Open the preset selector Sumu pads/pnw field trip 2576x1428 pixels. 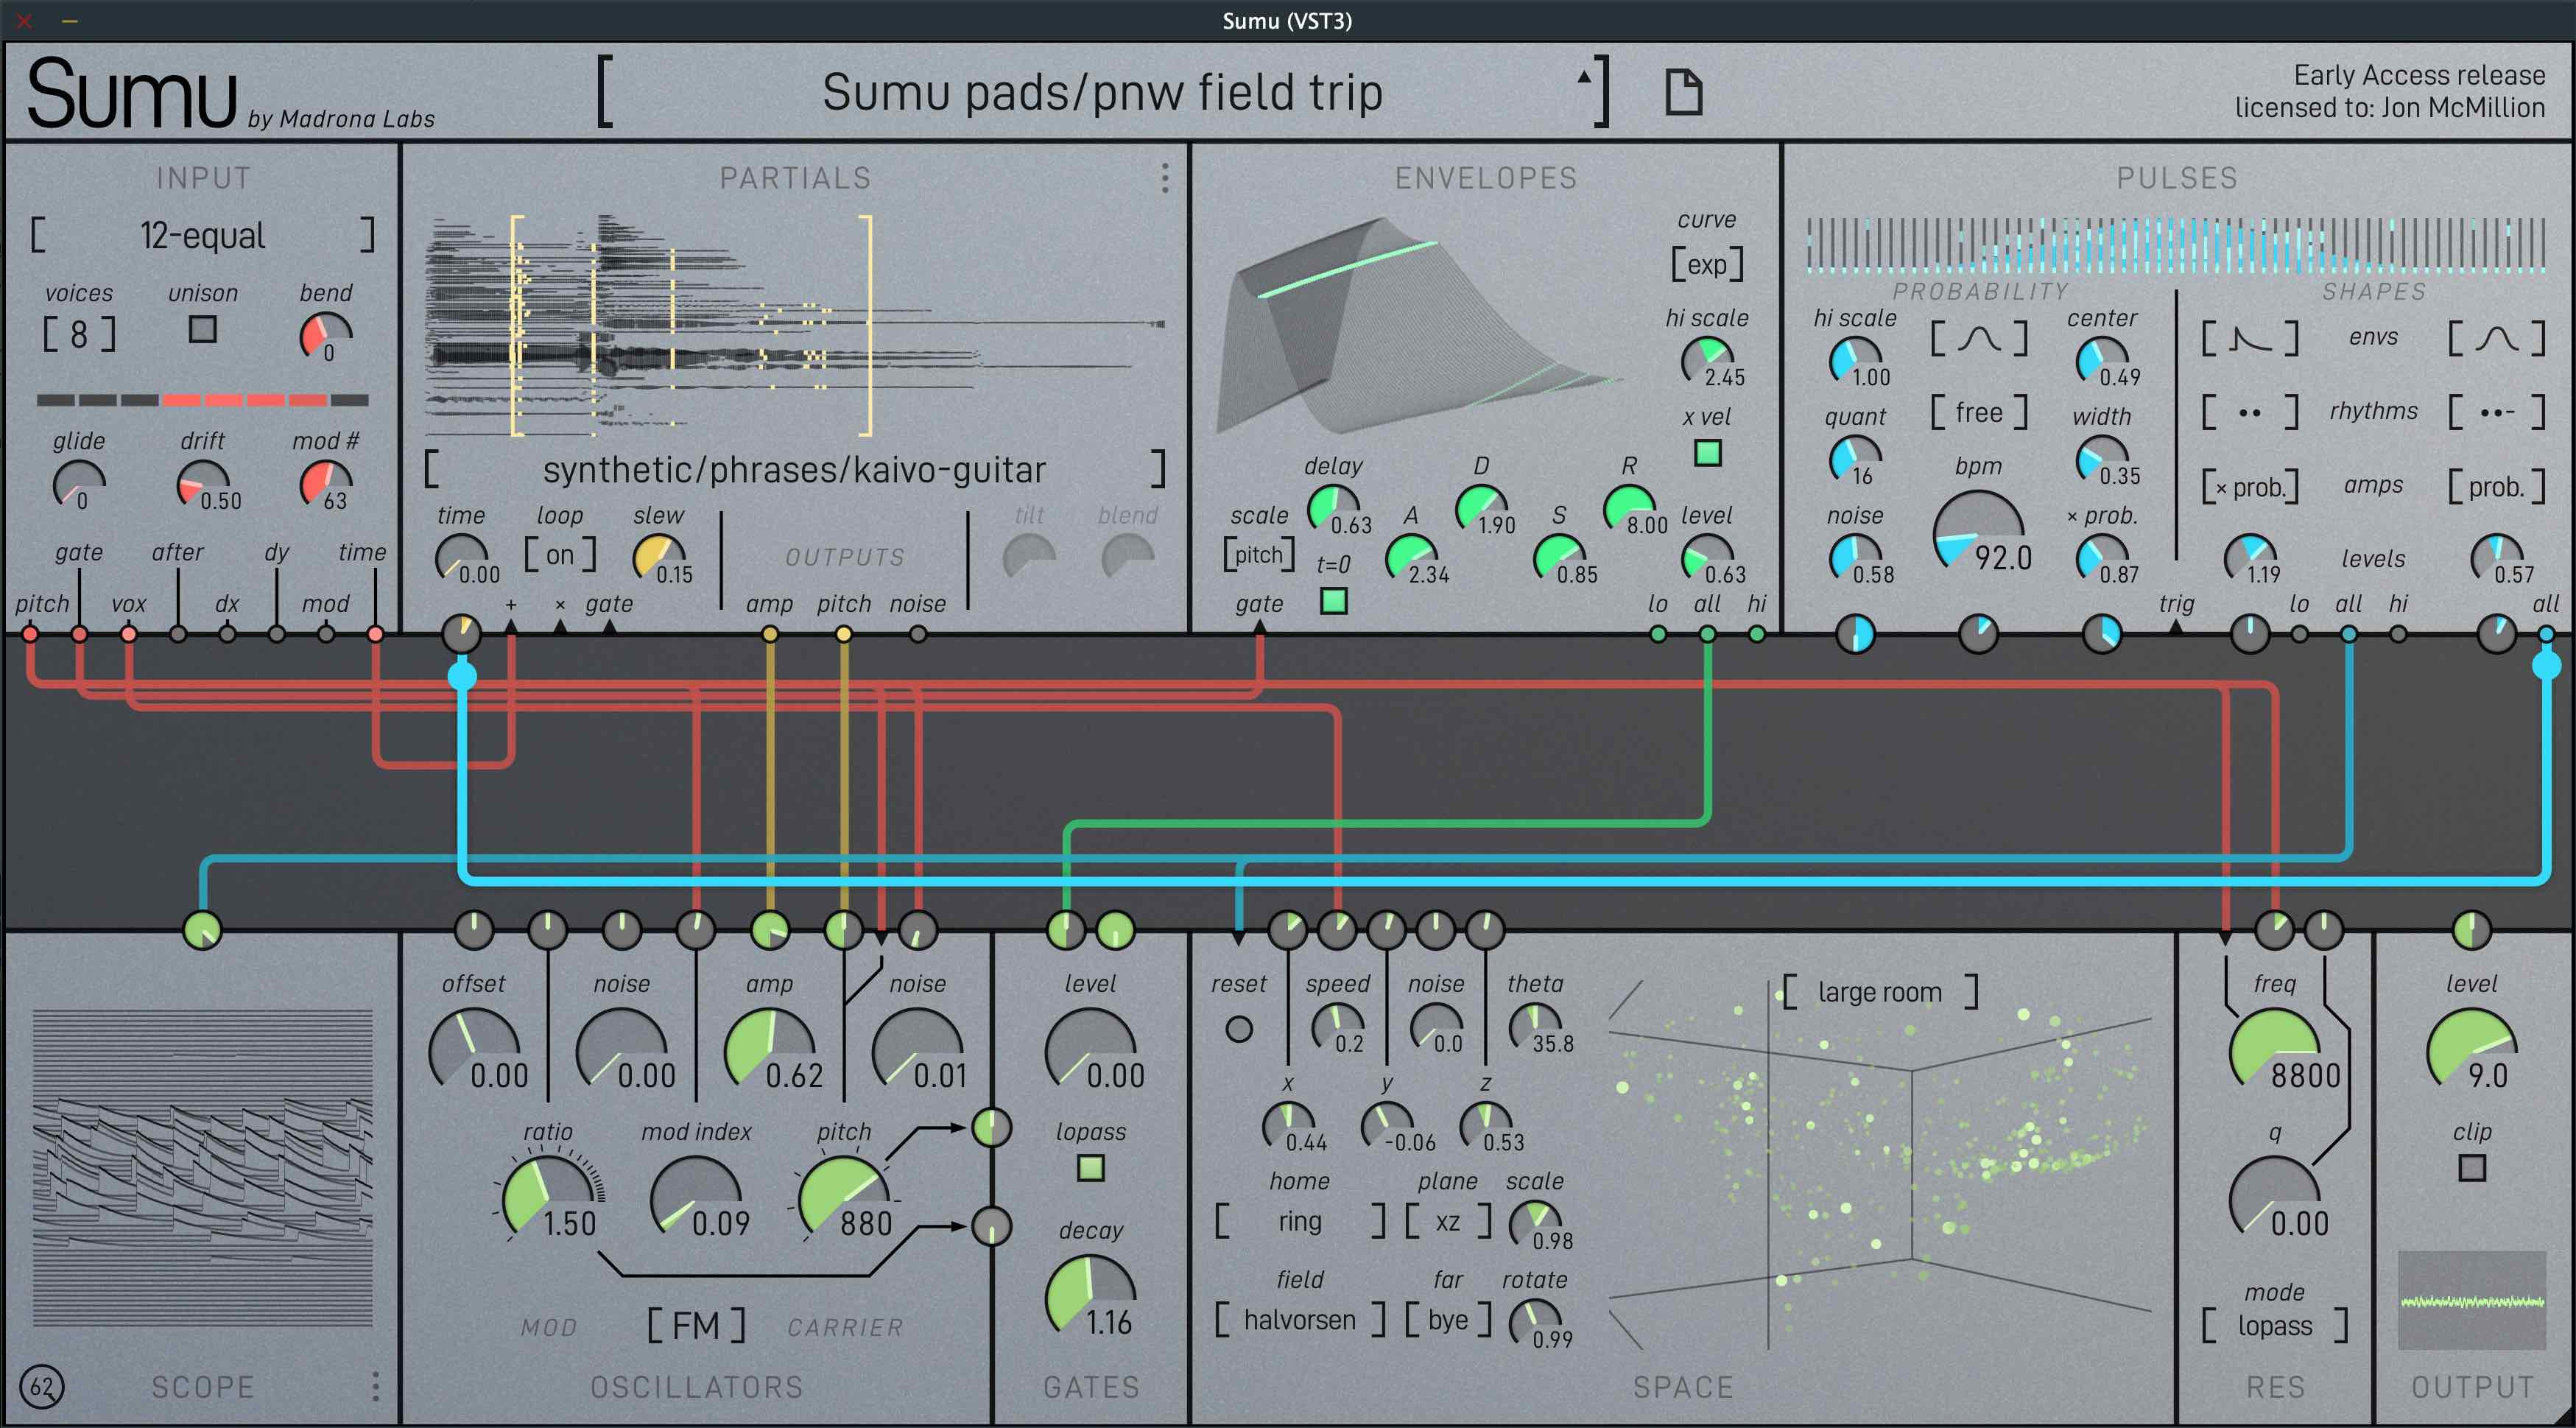tap(1102, 92)
